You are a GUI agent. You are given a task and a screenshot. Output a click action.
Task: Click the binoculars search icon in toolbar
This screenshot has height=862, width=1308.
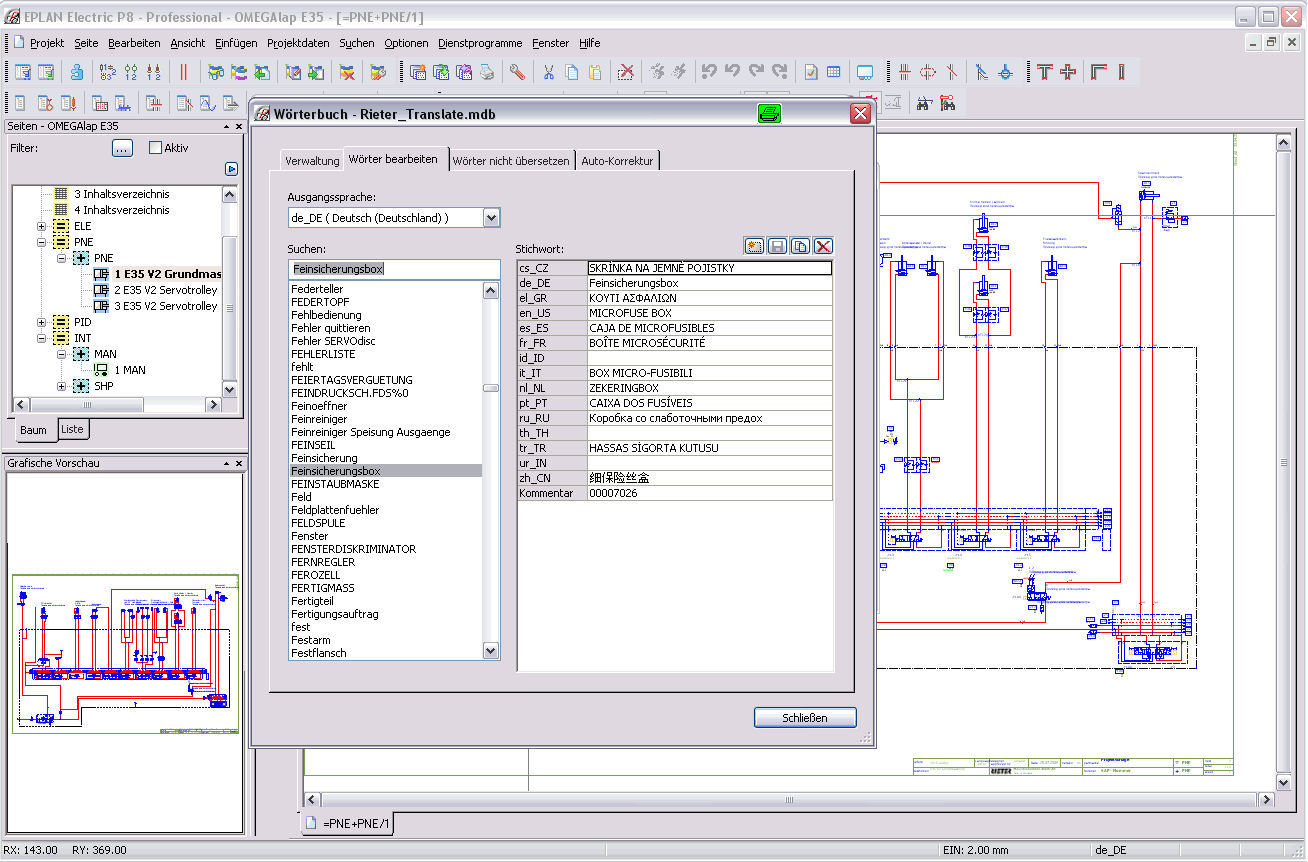pyautogui.click(x=924, y=102)
